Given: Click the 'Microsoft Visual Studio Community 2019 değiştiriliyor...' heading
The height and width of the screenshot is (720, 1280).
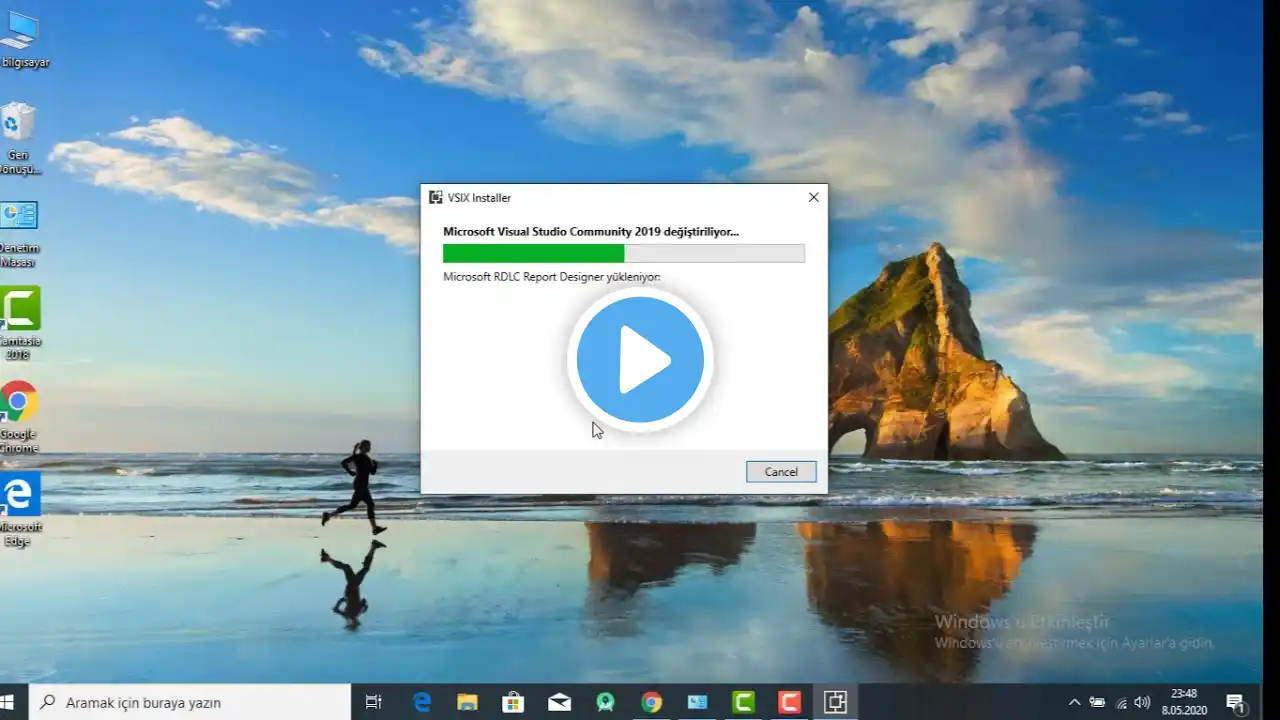Looking at the screenshot, I should [x=591, y=231].
